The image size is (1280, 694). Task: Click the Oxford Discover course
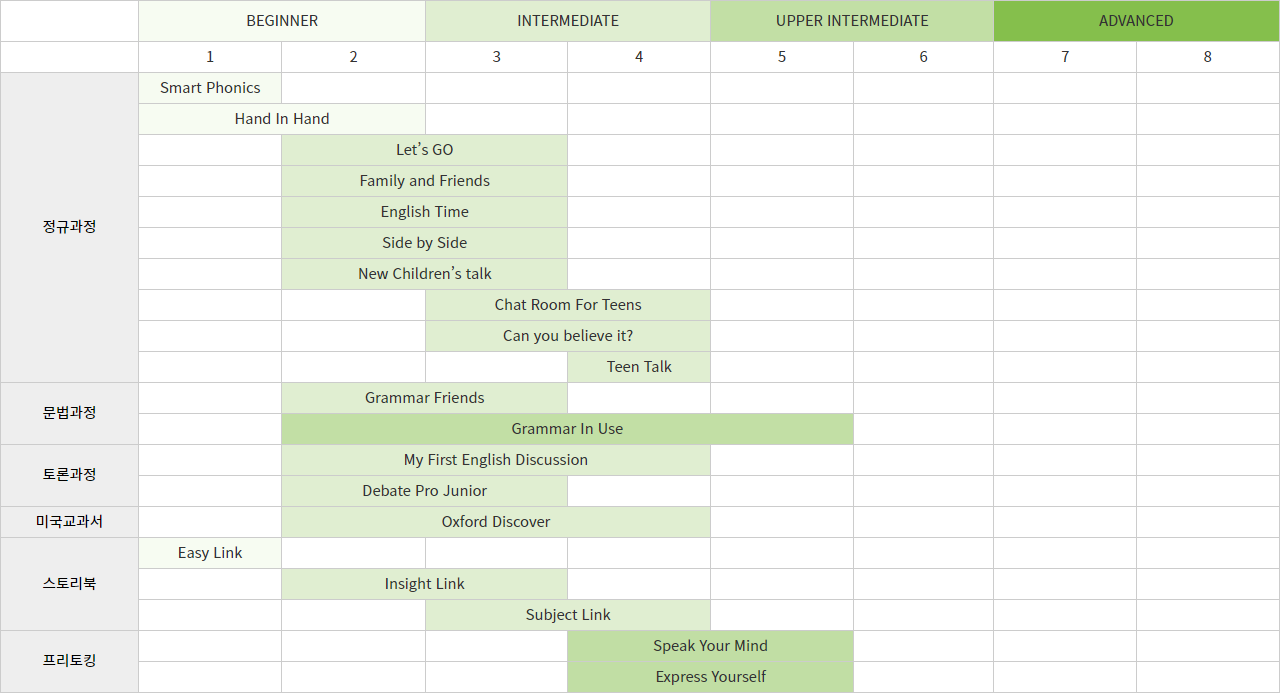pos(496,522)
